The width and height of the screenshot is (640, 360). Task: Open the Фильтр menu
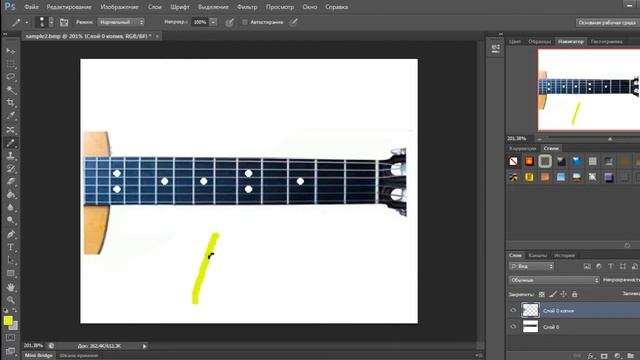247,7
